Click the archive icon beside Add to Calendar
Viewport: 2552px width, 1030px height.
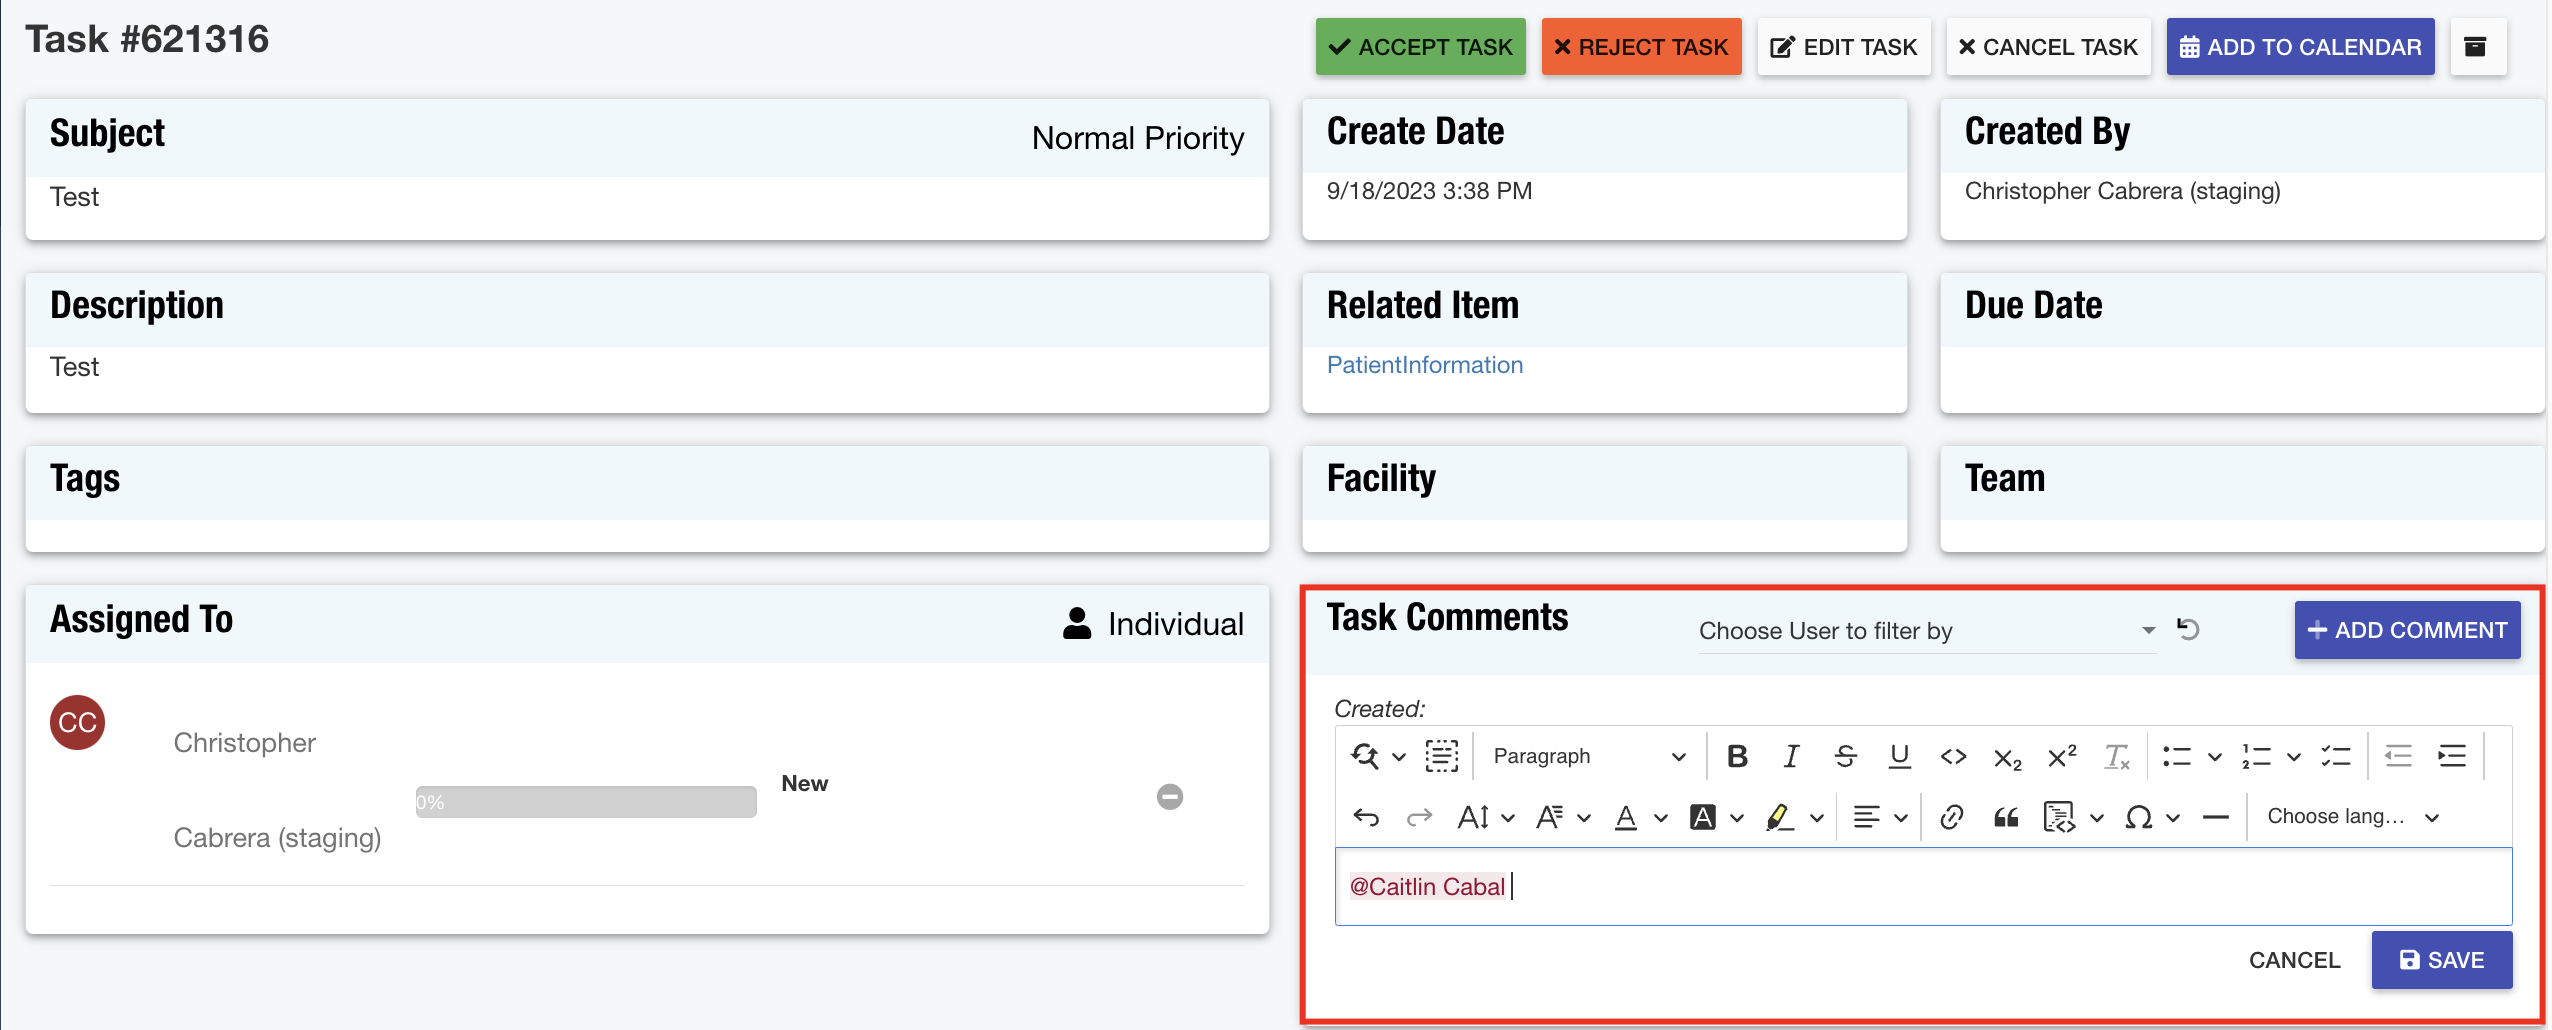[x=2476, y=47]
